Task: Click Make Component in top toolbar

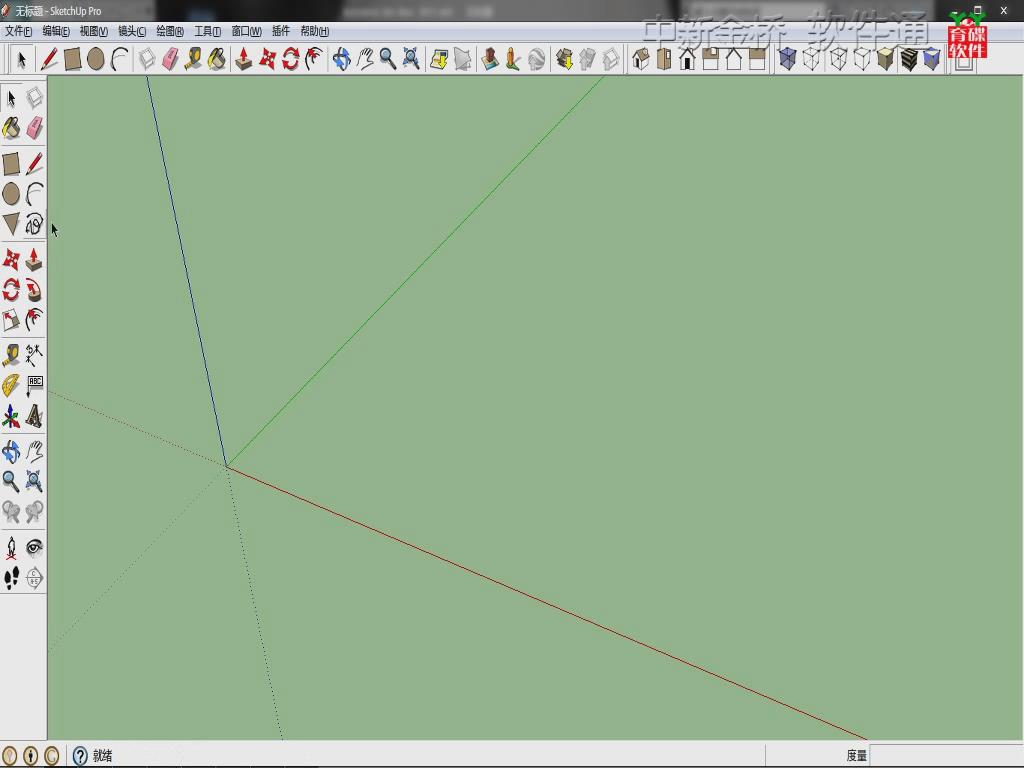Action: pyautogui.click(x=147, y=59)
